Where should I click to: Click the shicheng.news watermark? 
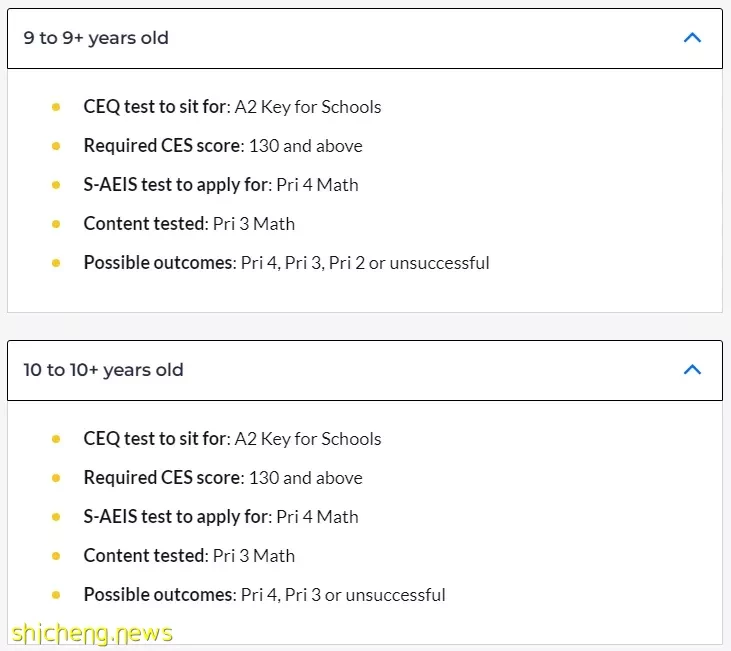[92, 634]
